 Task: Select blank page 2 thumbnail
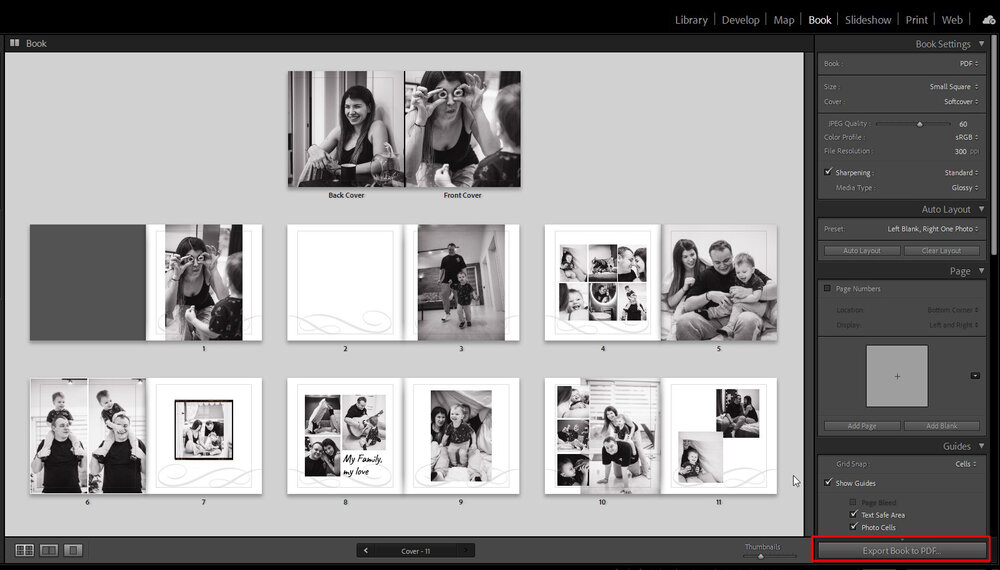345,282
